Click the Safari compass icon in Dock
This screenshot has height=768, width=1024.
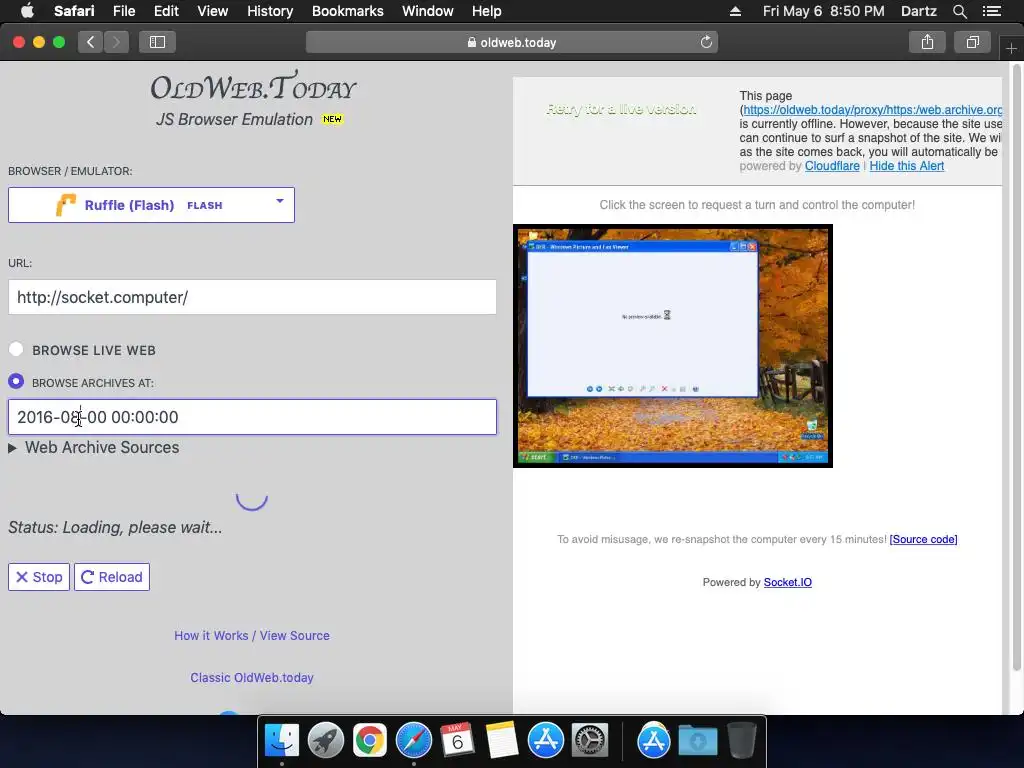click(413, 741)
